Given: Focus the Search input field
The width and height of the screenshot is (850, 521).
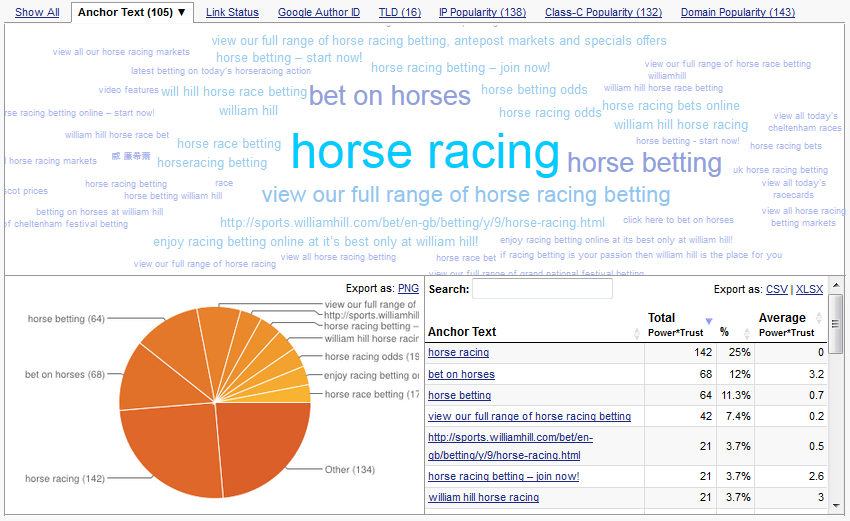Looking at the screenshot, I should (542, 289).
